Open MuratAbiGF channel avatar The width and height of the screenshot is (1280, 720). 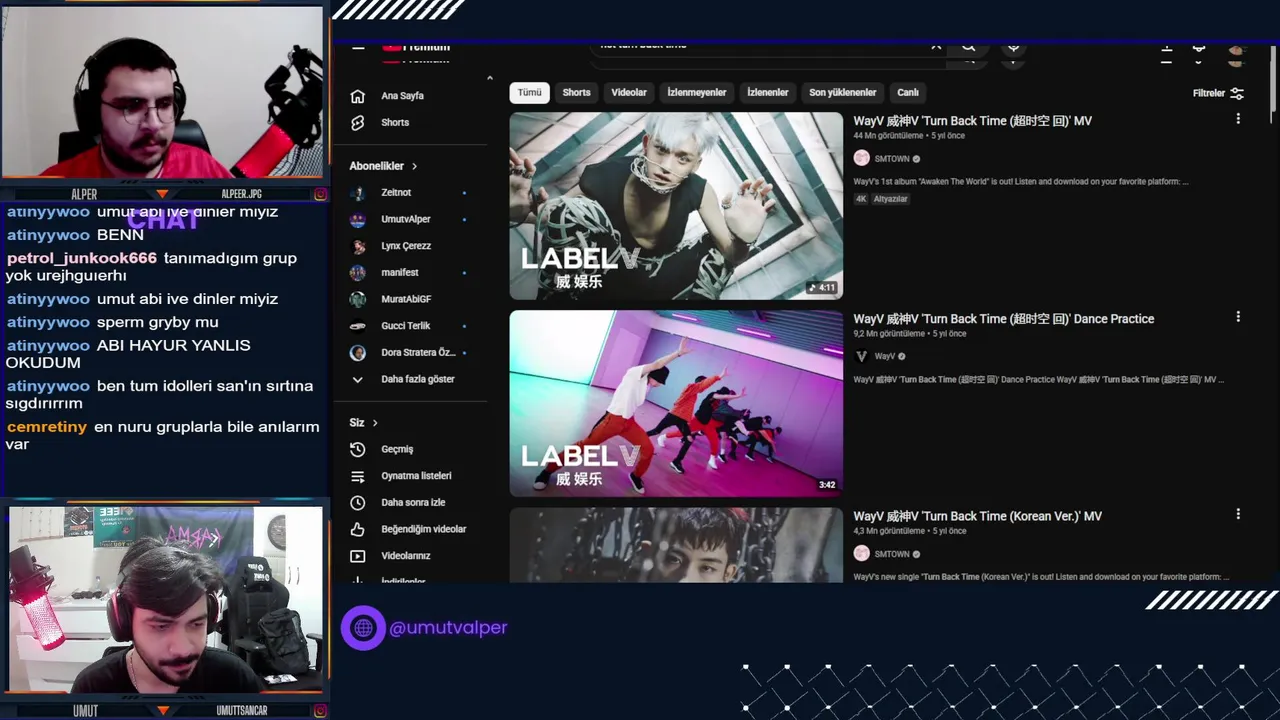pos(358,299)
